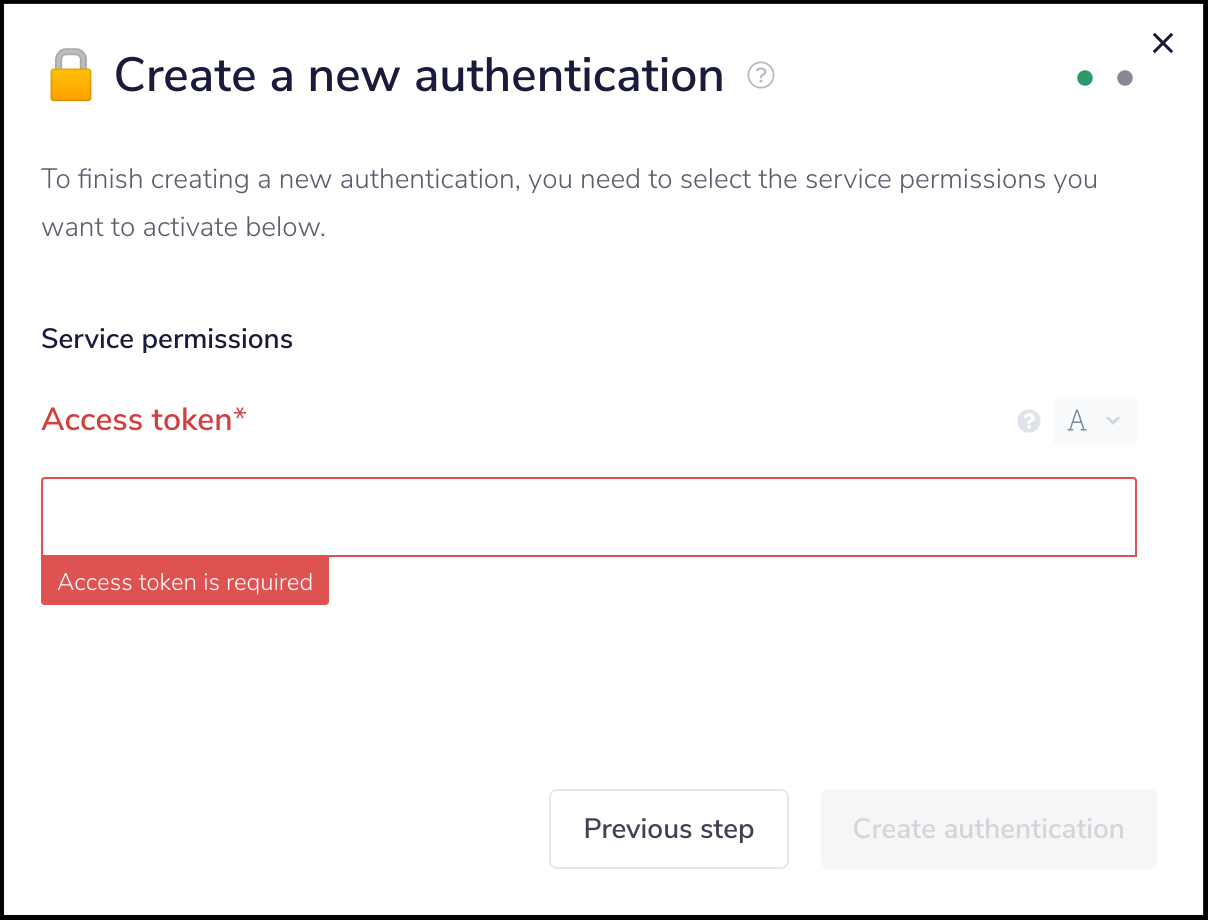1208x920 pixels.
Task: Click the Access token help question mark
Action: [x=1029, y=422]
